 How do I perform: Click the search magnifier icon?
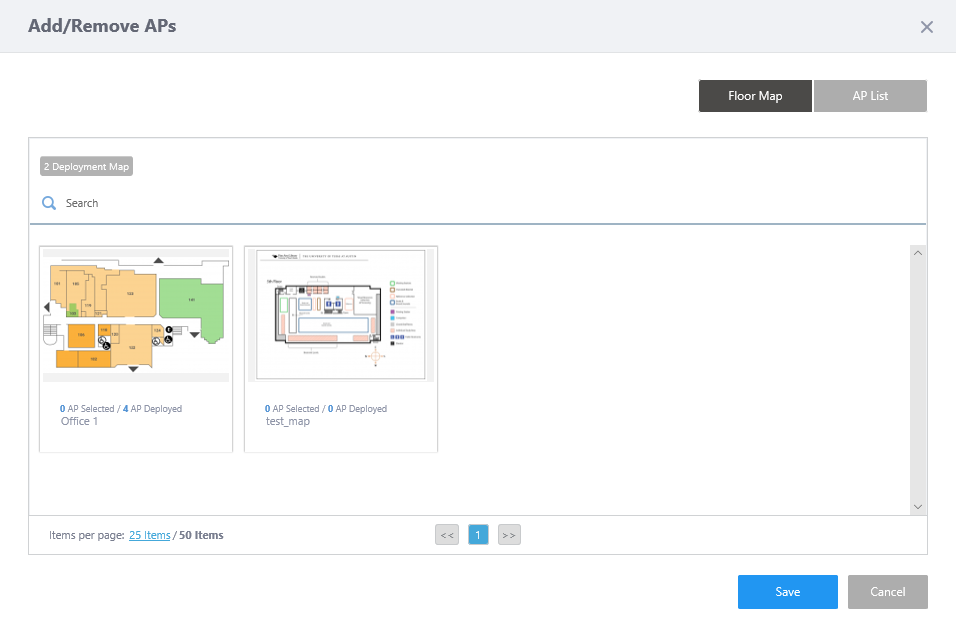pos(48,203)
